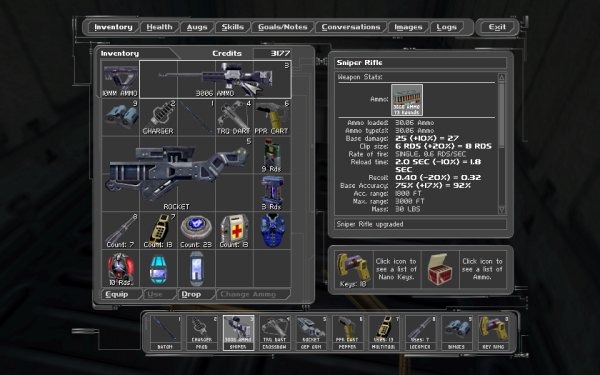Select belt slot 4 CROSSBOW

pyautogui.click(x=274, y=333)
